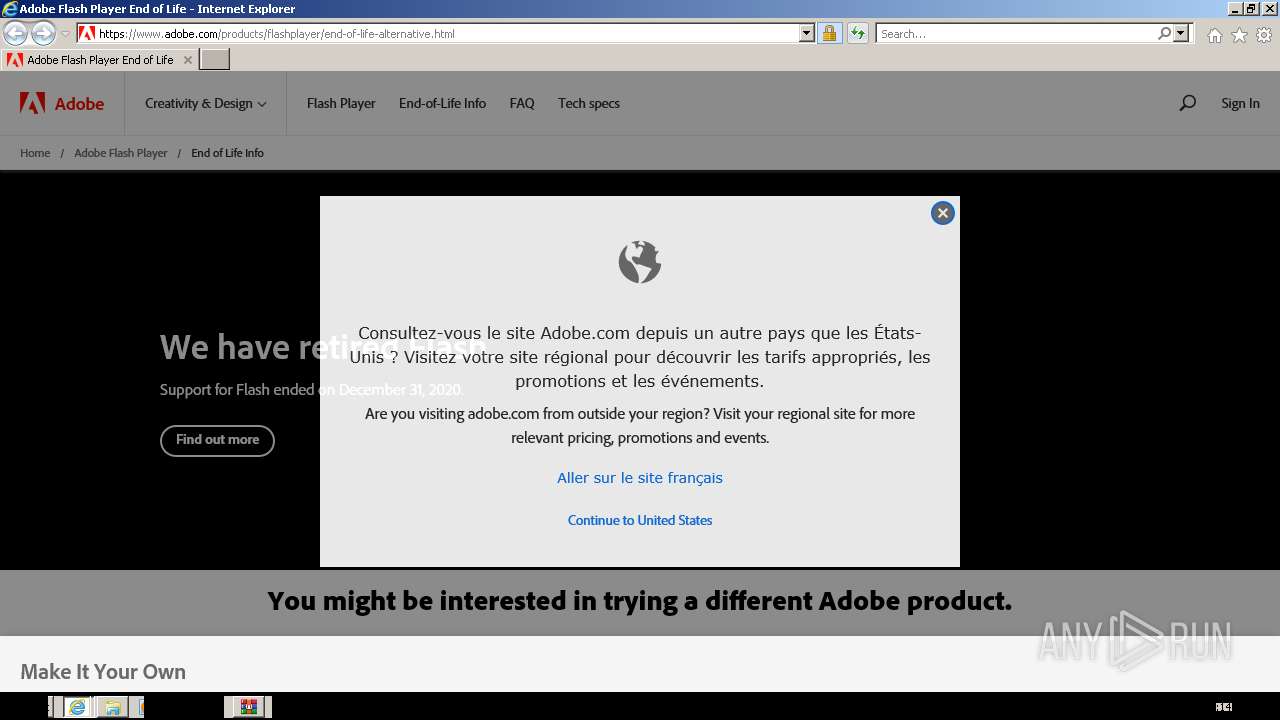
Task: Open the Tech specs nav item
Action: [x=589, y=103]
